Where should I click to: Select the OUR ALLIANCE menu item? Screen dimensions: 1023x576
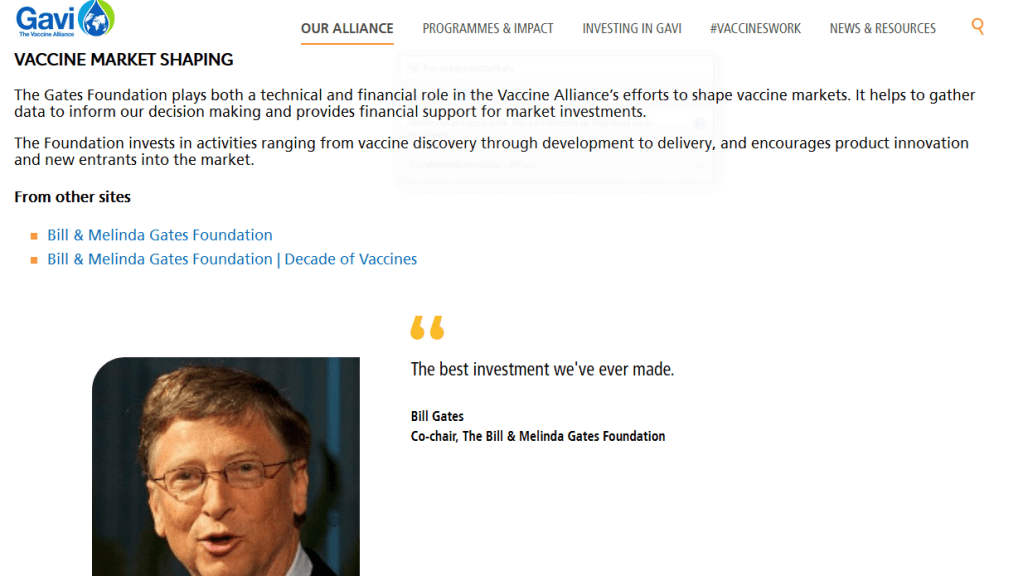click(x=347, y=28)
